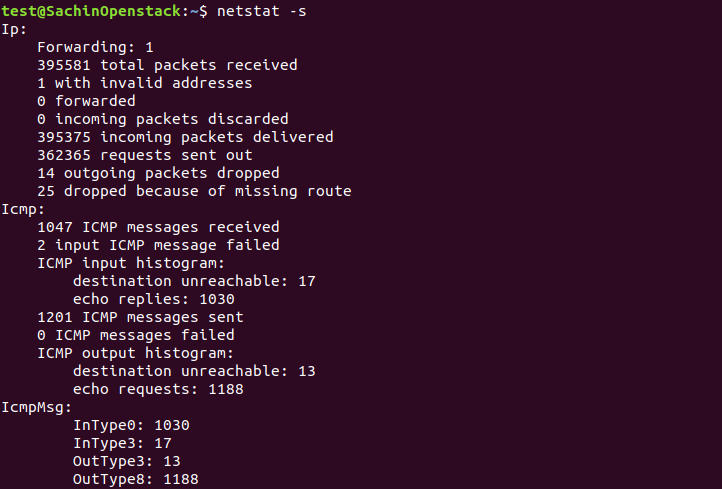Click 25 dropped because of missing route
The image size is (722, 489).
(x=194, y=192)
